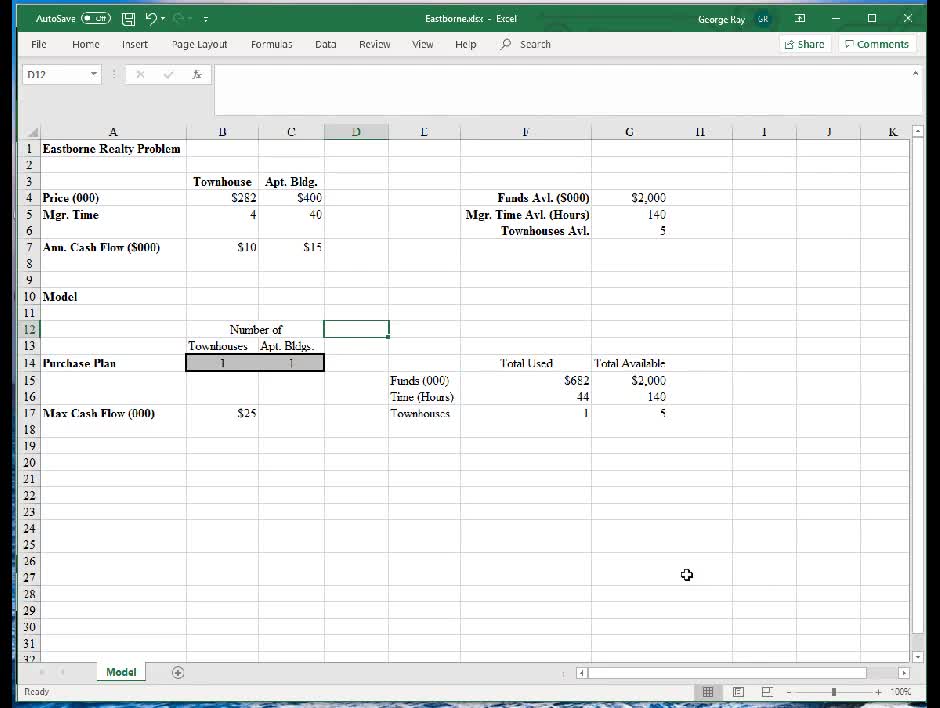Click the Time (Hours) used 44 cell
This screenshot has height=708, width=940.
[526, 397]
